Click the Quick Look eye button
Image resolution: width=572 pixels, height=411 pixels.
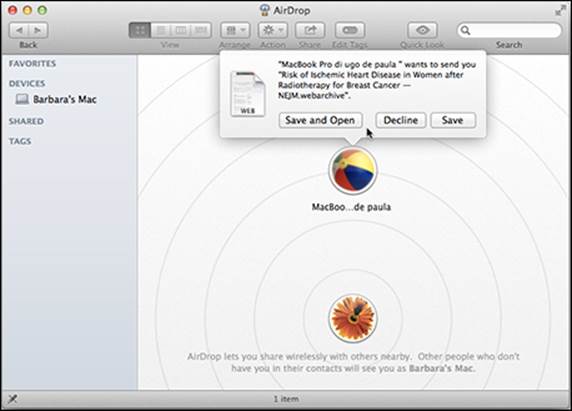(x=422, y=30)
